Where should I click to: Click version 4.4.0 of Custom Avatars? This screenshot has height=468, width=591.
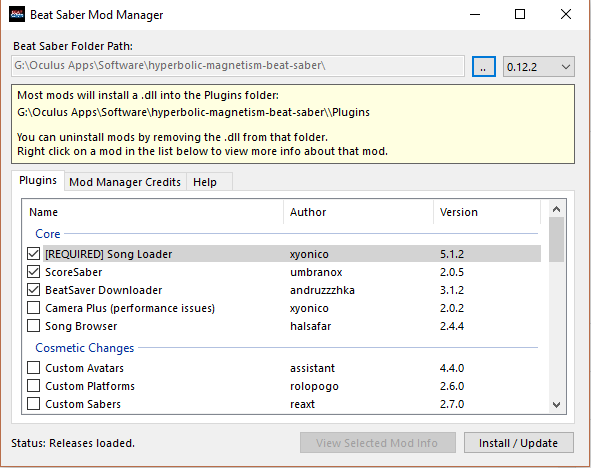pos(452,368)
